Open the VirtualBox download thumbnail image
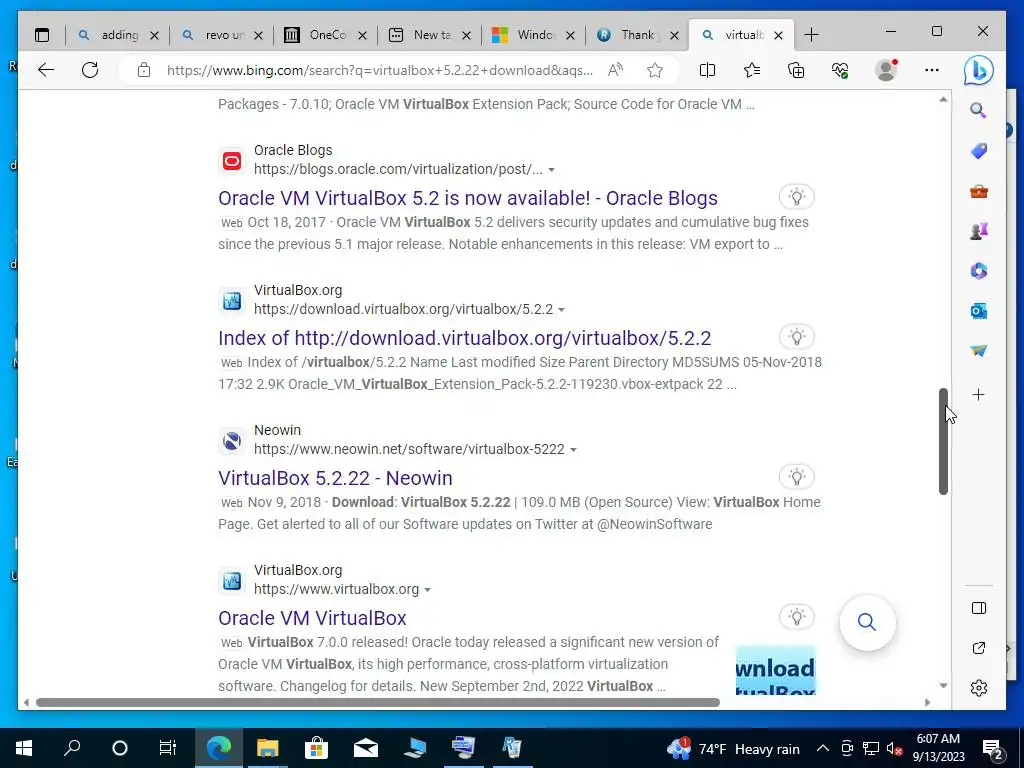Viewport: 1024px width, 768px height. pyautogui.click(x=776, y=670)
